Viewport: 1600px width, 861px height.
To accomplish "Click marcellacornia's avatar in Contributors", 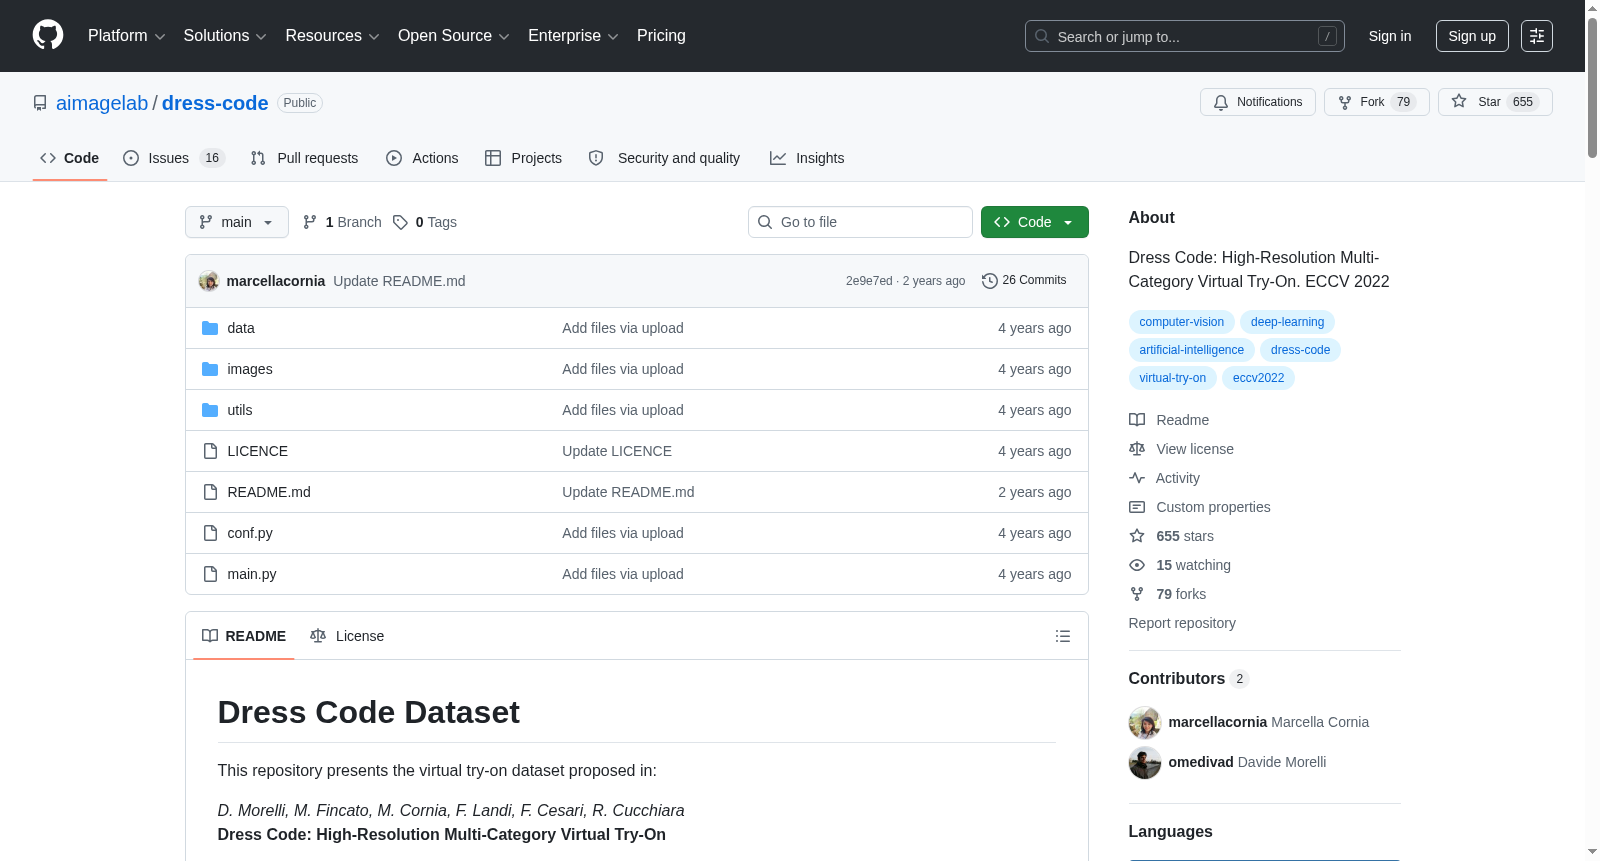I will click(1144, 722).
